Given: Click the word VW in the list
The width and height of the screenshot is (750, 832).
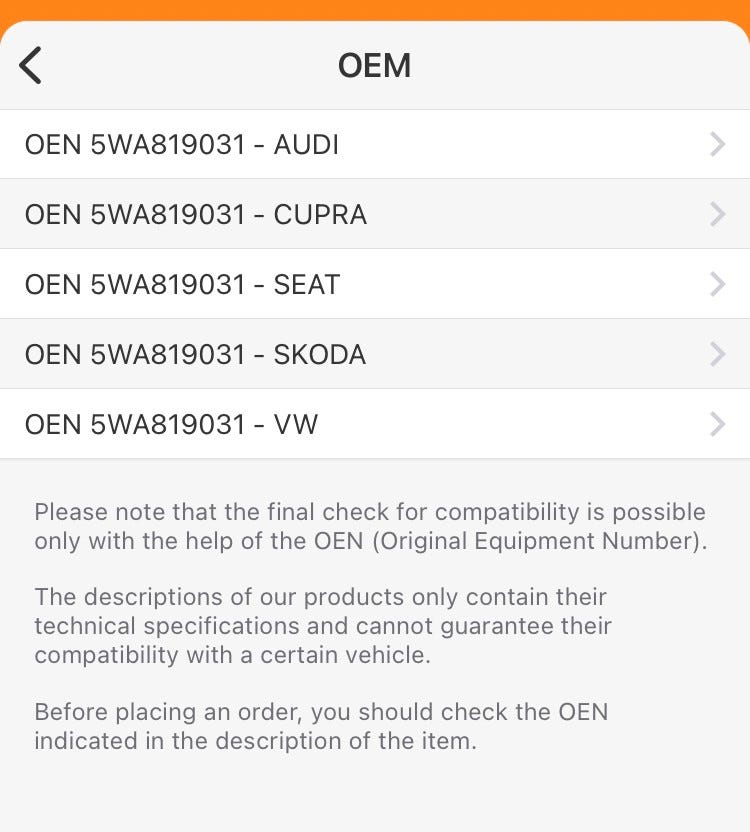Looking at the screenshot, I should click(296, 425).
